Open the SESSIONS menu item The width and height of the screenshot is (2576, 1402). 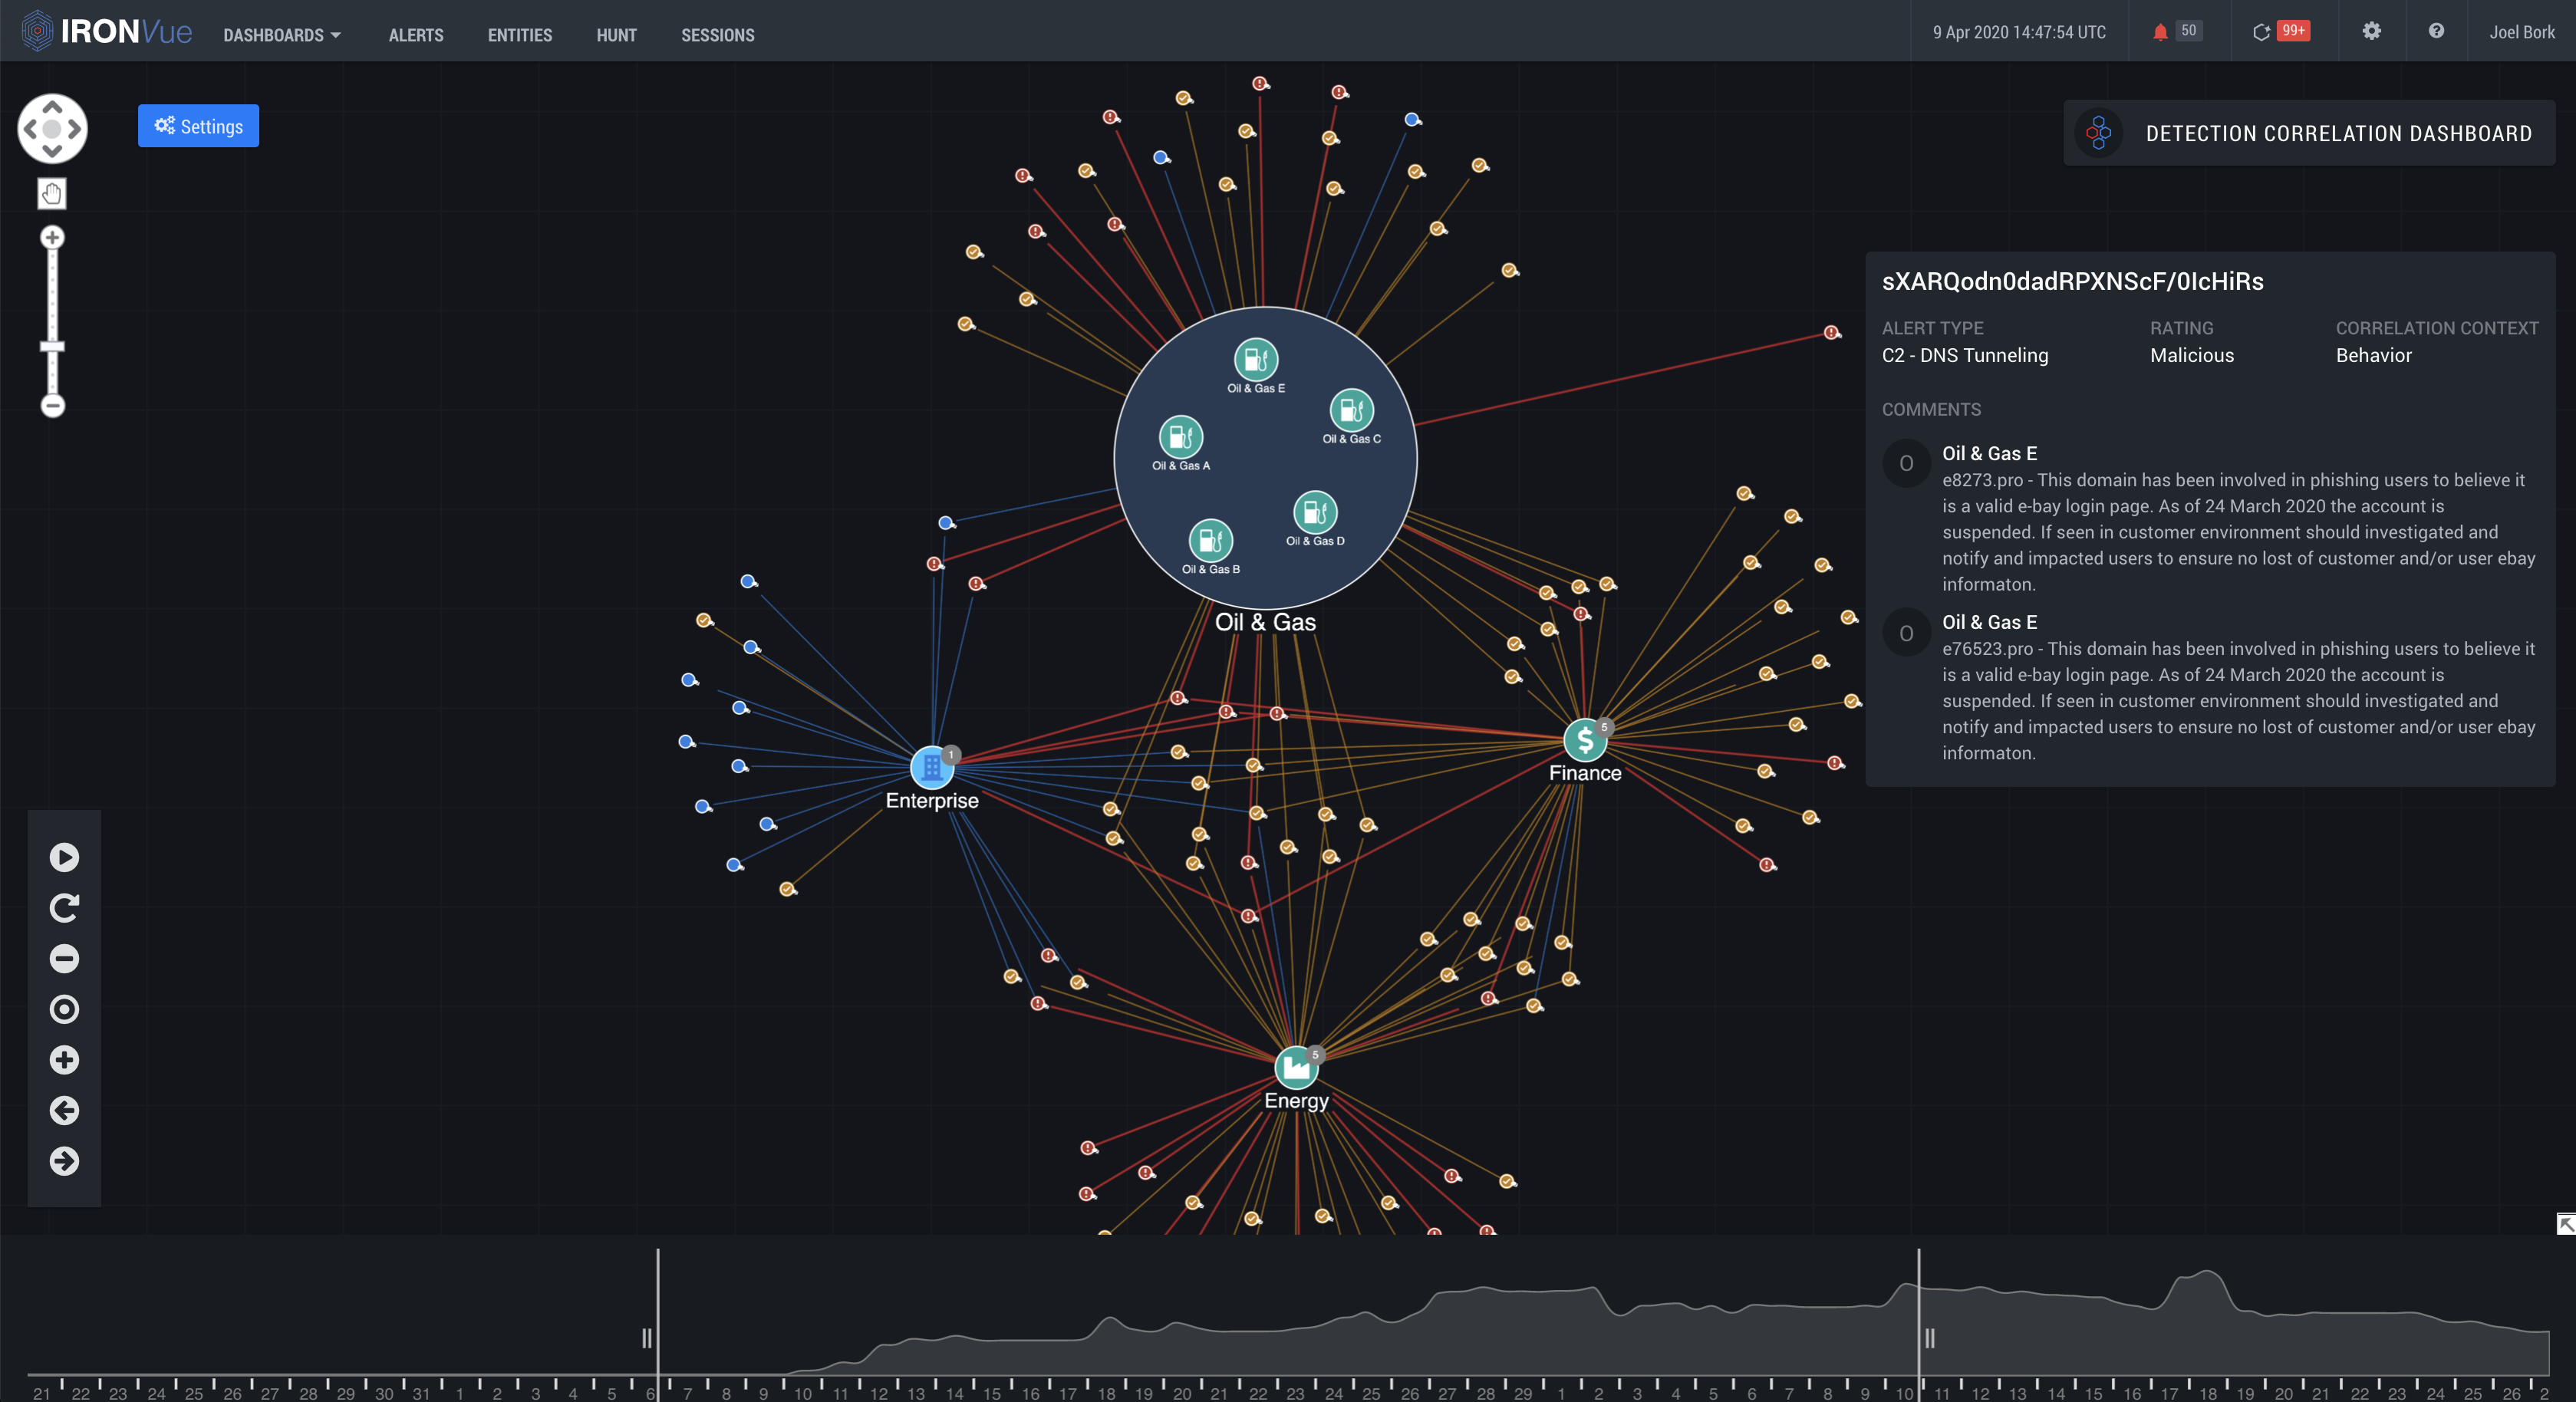[717, 35]
